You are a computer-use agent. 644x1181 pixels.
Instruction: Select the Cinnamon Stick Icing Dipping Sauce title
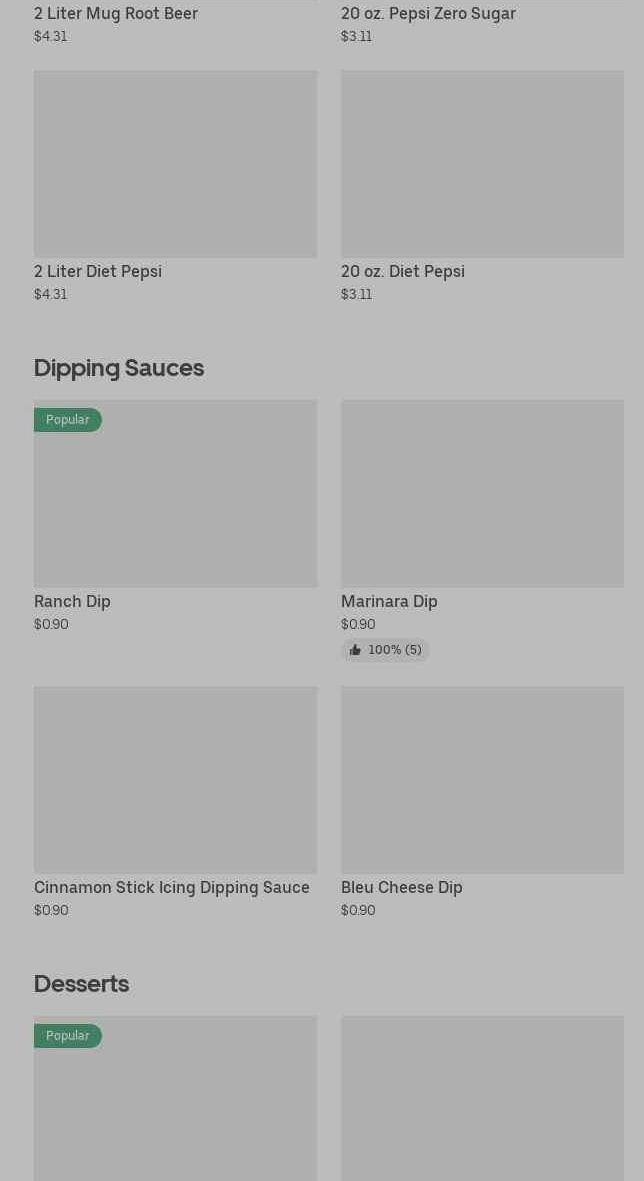(x=172, y=888)
